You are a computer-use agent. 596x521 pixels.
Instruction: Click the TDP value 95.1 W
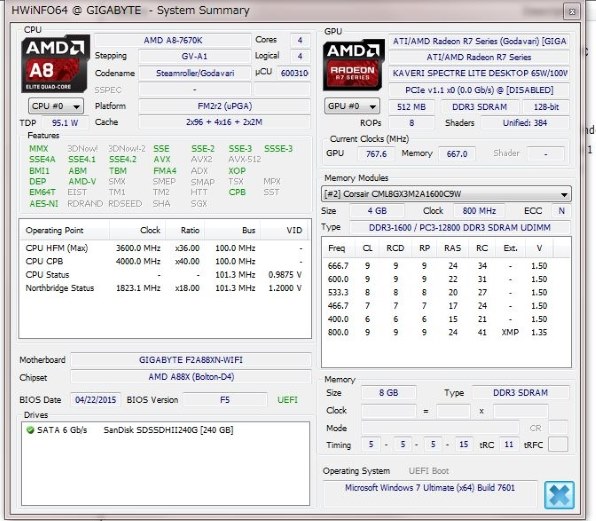click(x=65, y=123)
